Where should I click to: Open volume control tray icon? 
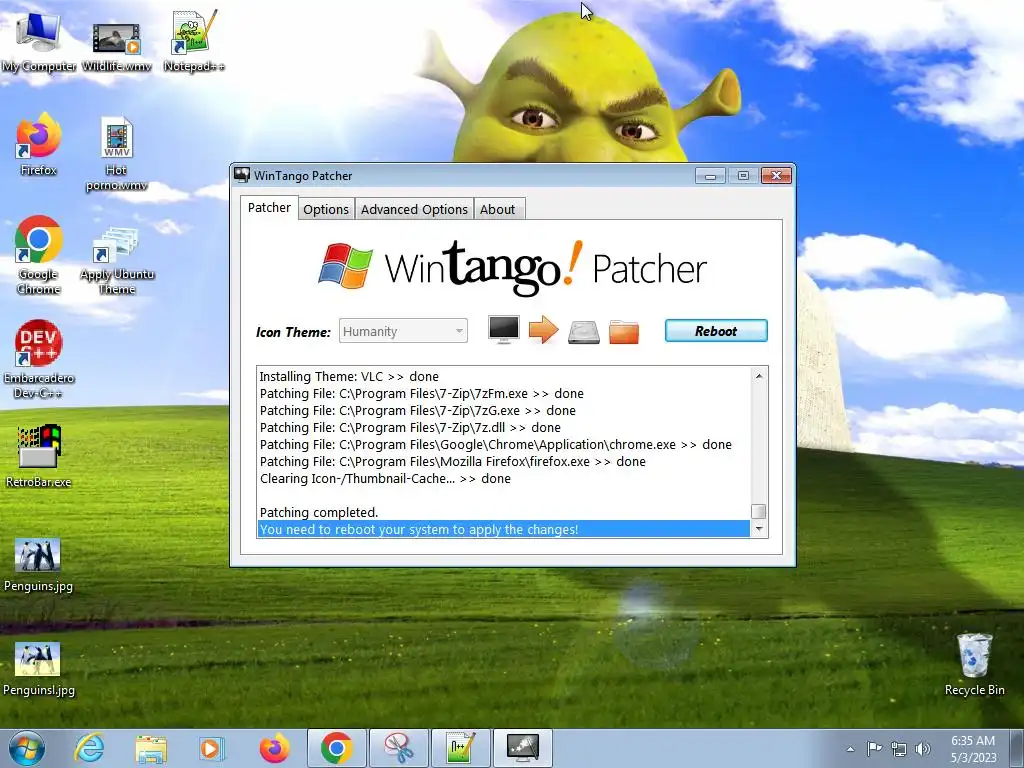coord(923,749)
